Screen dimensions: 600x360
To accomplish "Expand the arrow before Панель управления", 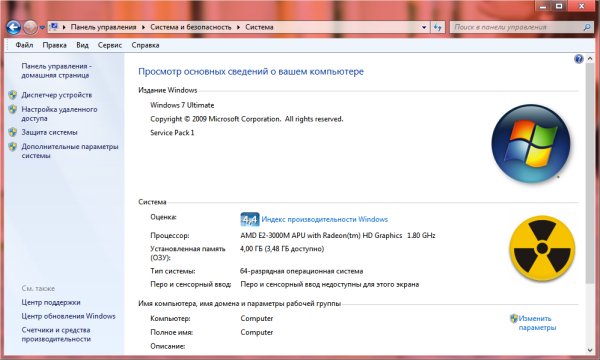I will click(64, 27).
